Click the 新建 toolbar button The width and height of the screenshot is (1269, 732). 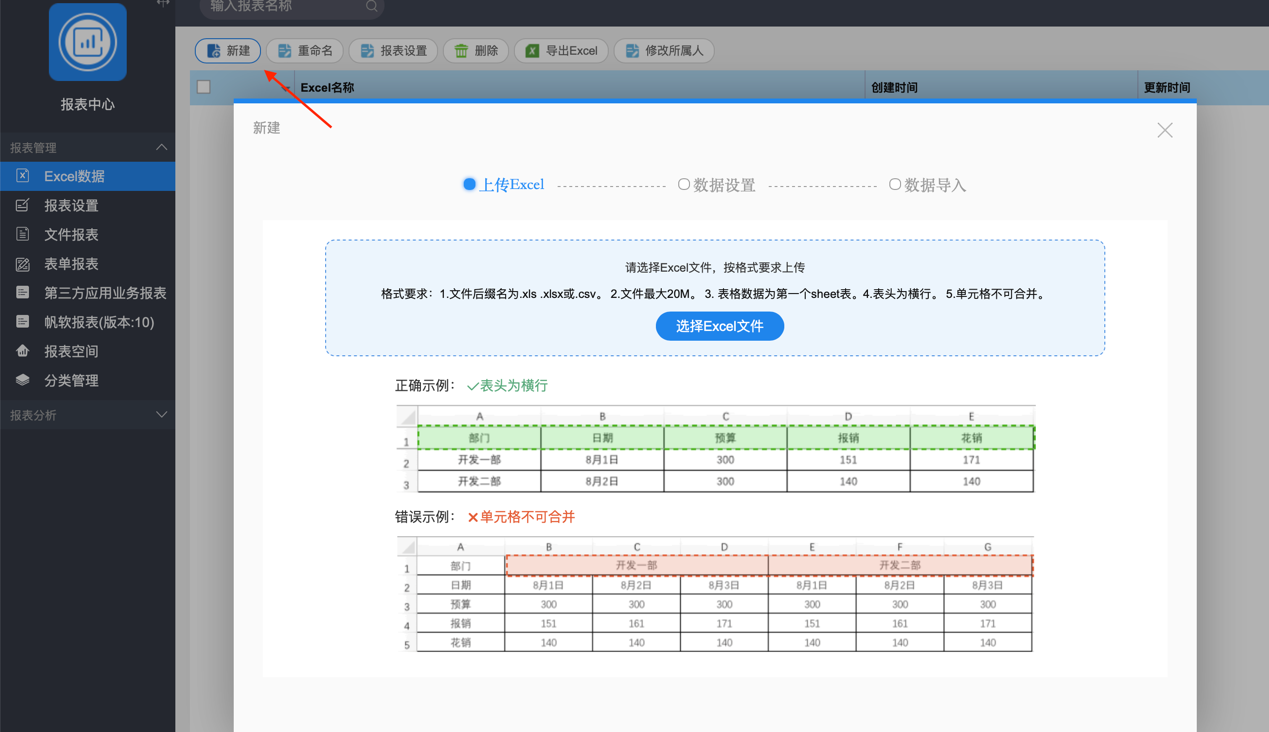click(228, 51)
